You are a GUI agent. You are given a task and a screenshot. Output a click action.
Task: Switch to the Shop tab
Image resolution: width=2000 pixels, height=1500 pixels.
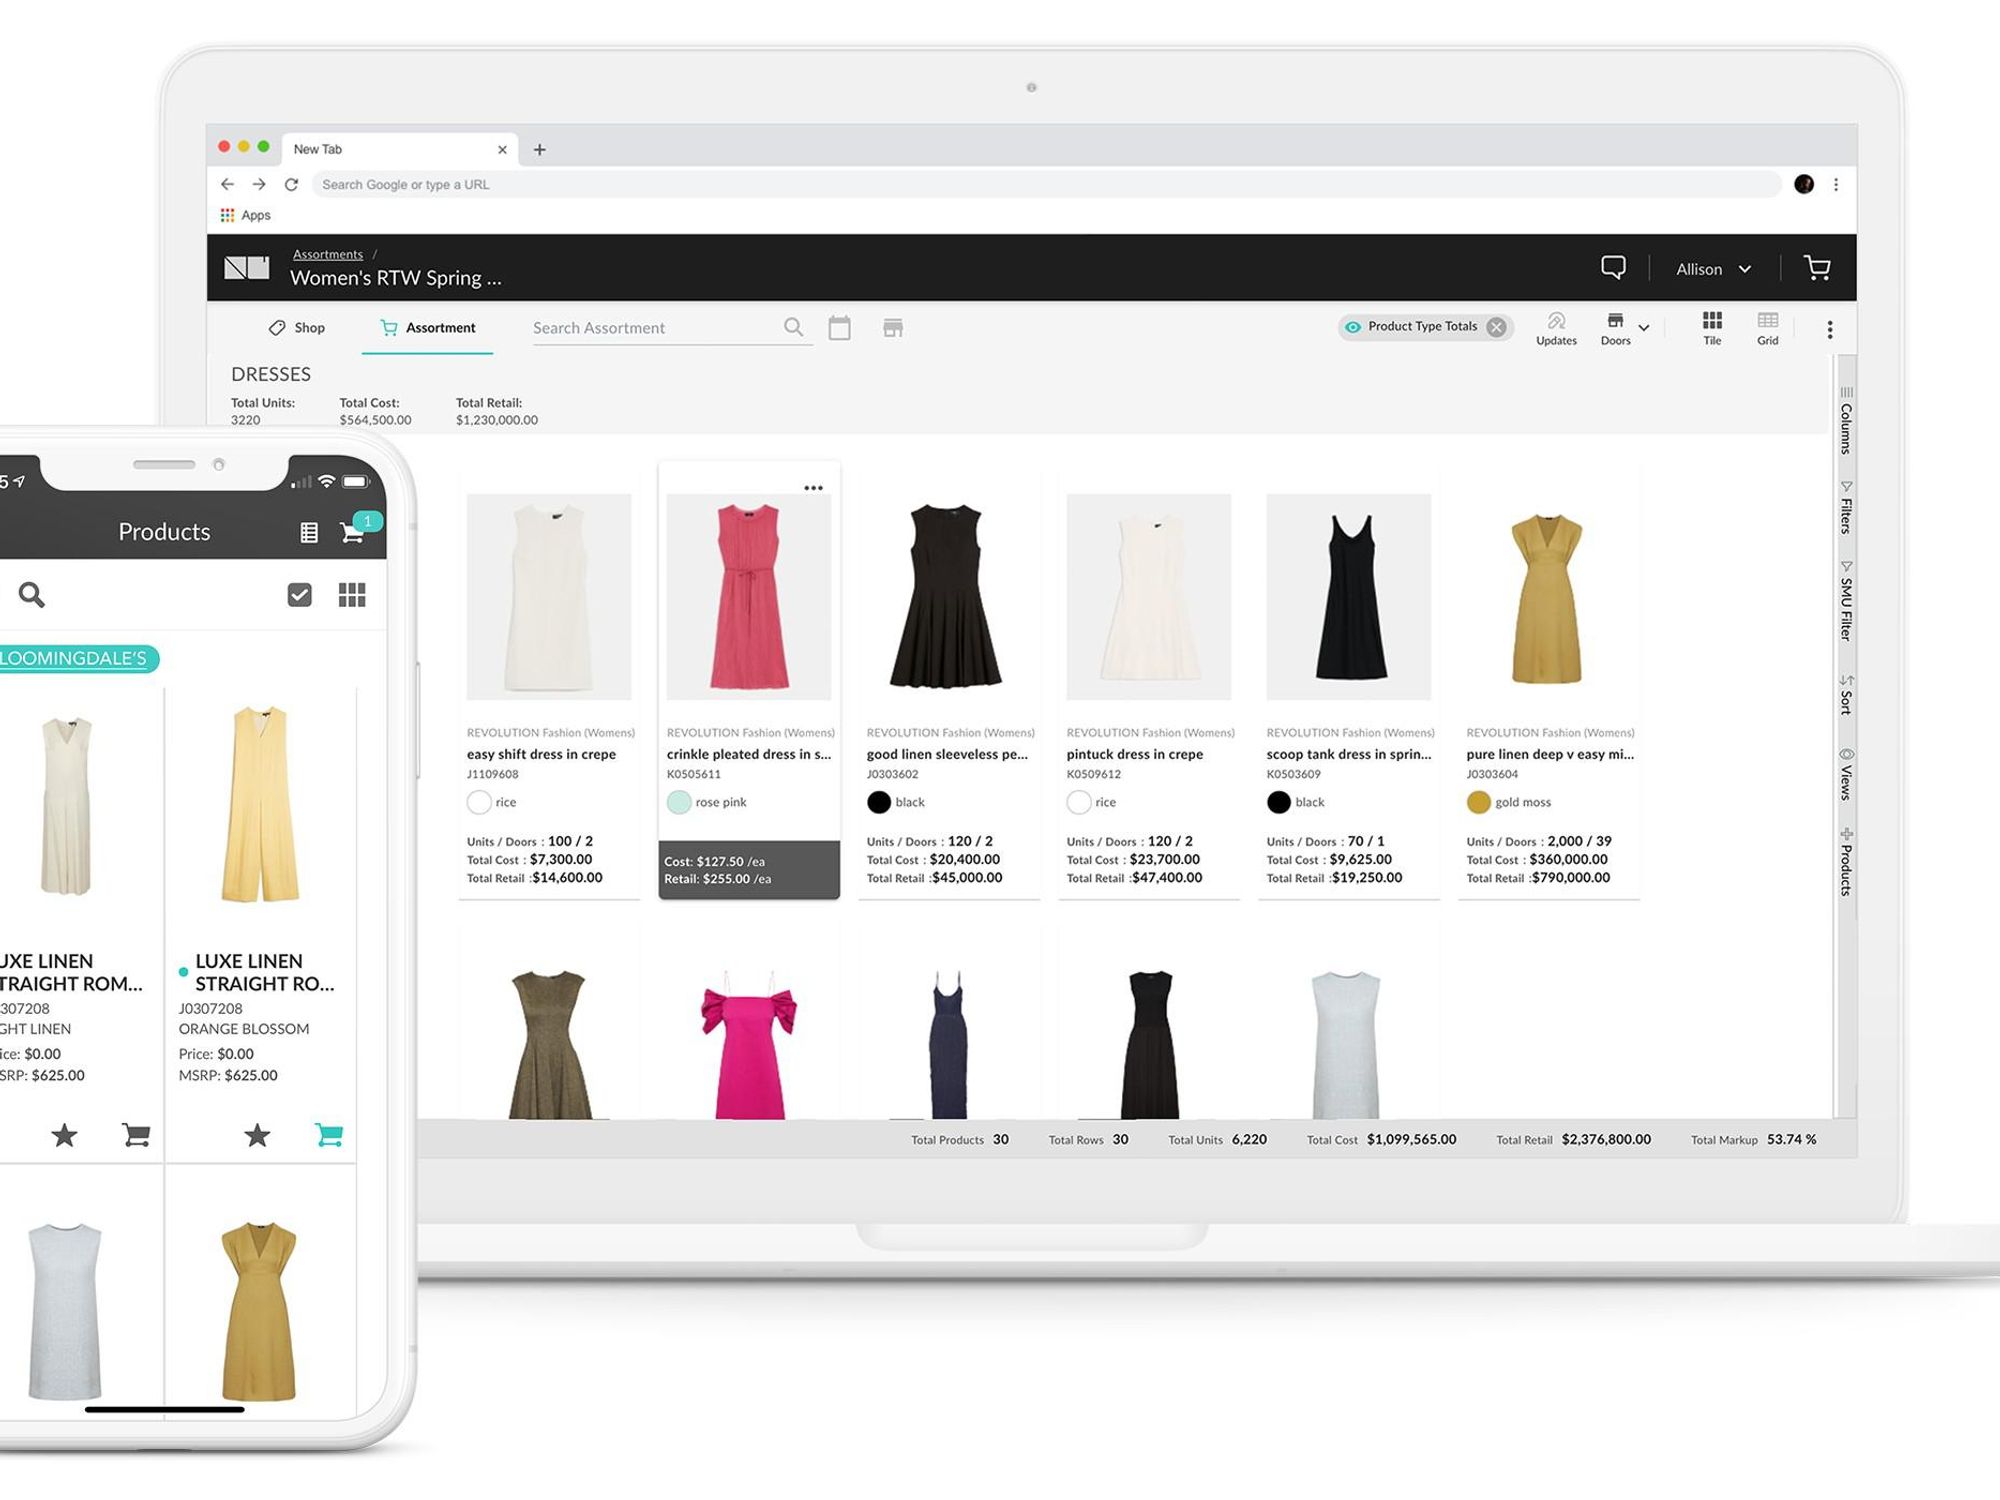[297, 327]
